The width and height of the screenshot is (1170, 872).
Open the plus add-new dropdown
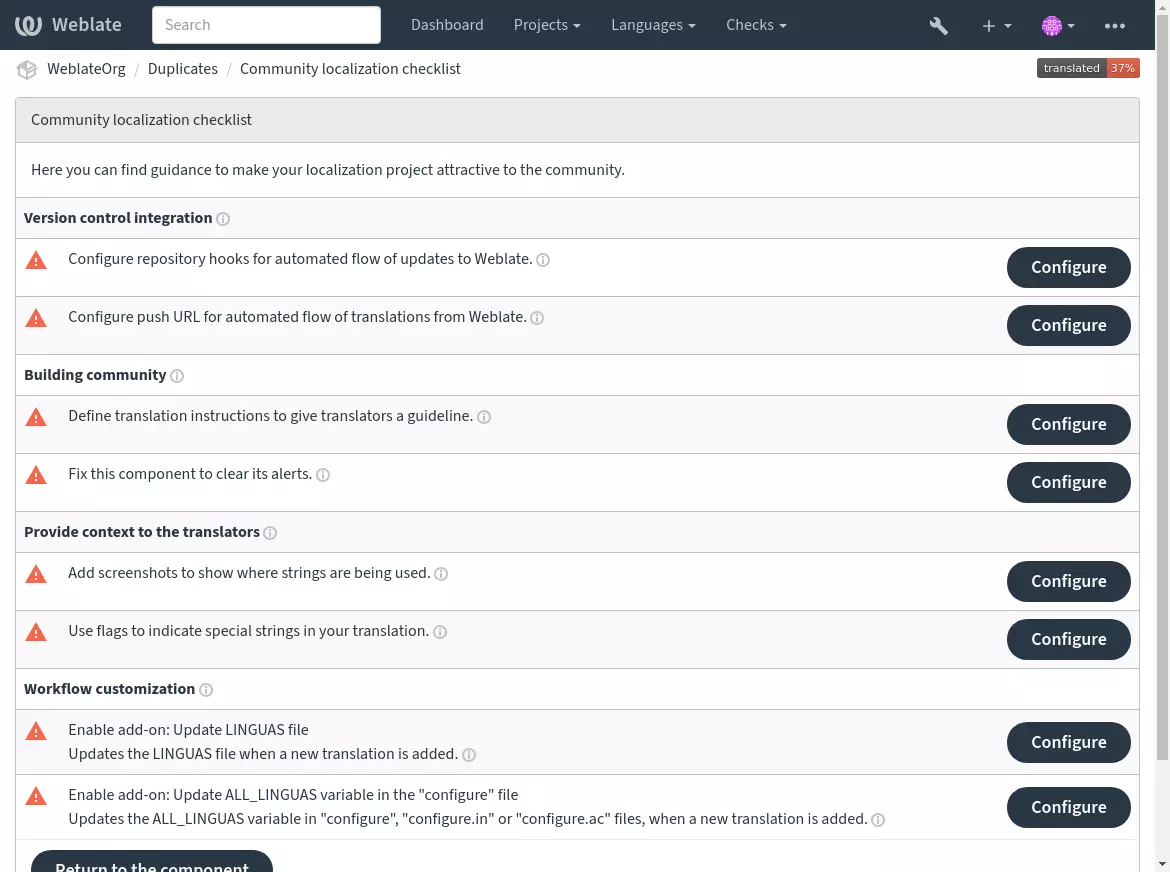(996, 25)
